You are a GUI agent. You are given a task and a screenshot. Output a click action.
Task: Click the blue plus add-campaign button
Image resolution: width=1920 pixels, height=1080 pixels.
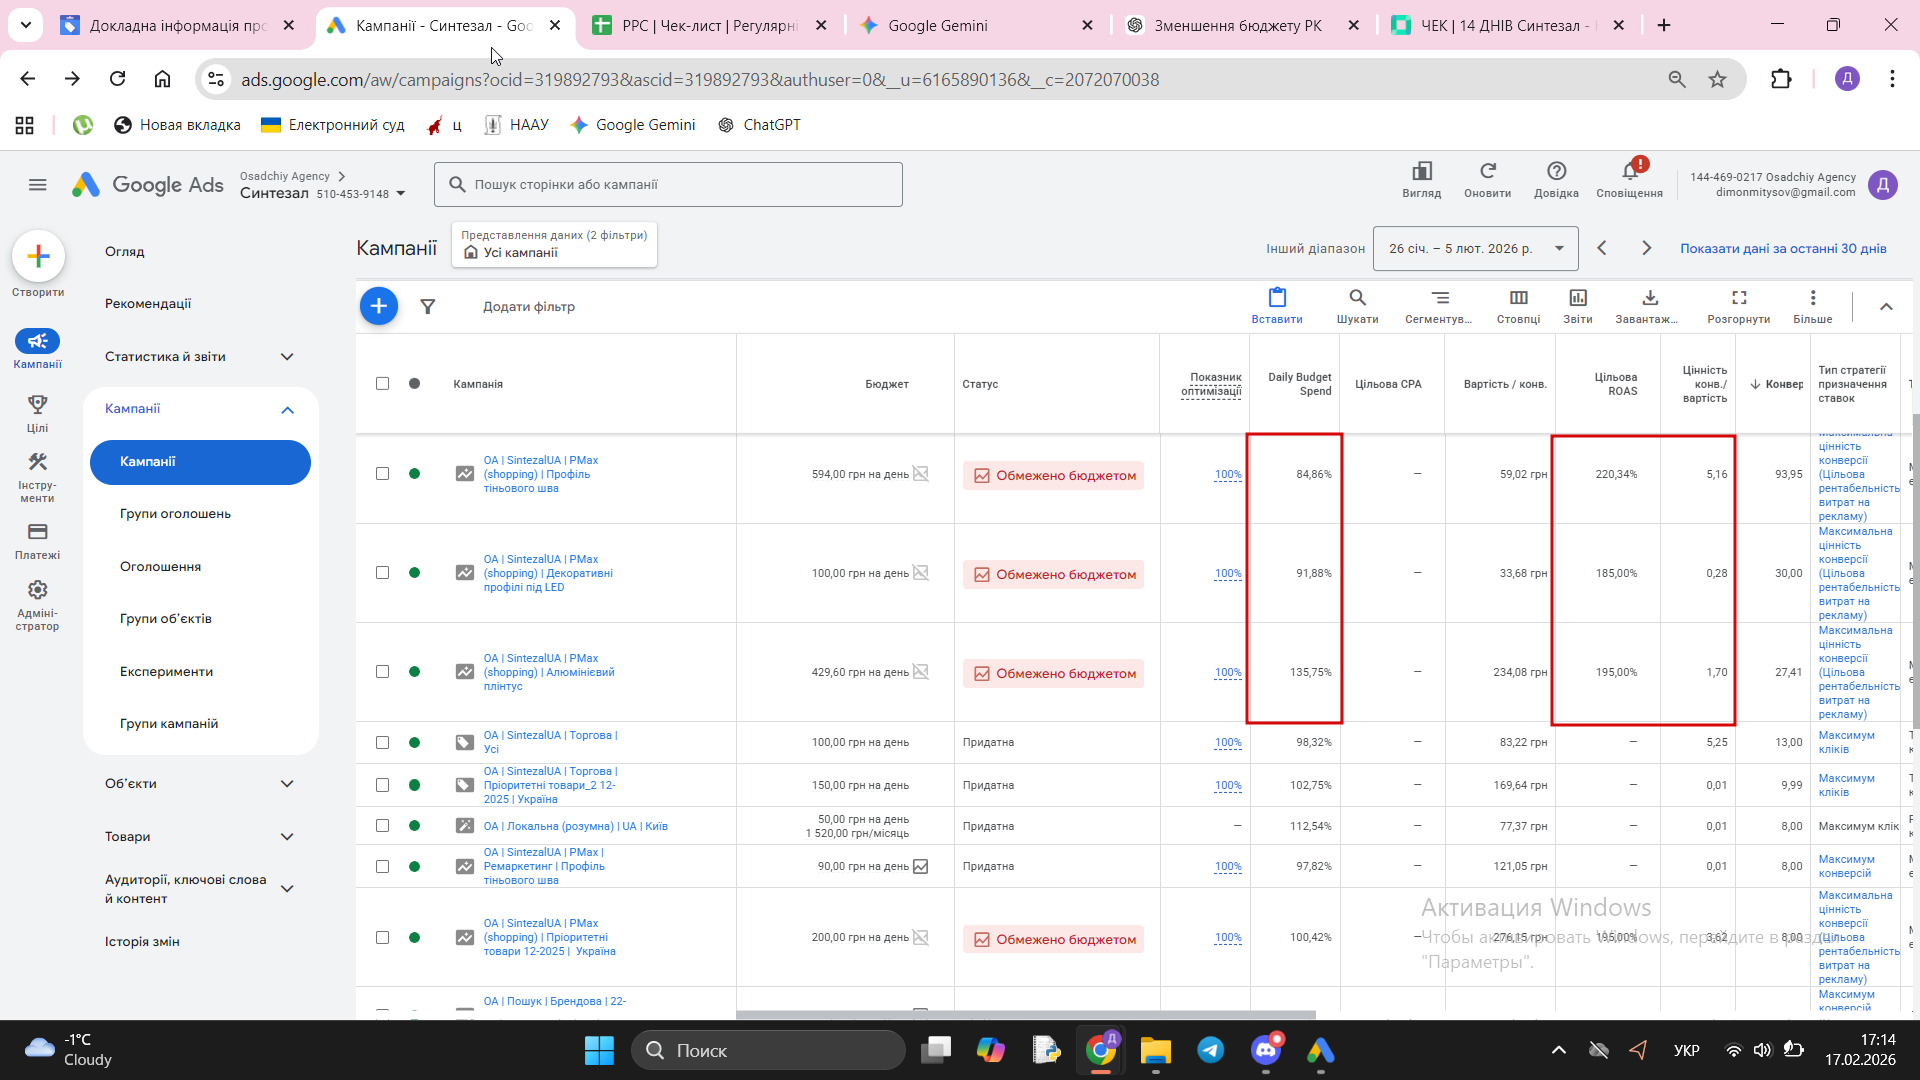(x=378, y=306)
